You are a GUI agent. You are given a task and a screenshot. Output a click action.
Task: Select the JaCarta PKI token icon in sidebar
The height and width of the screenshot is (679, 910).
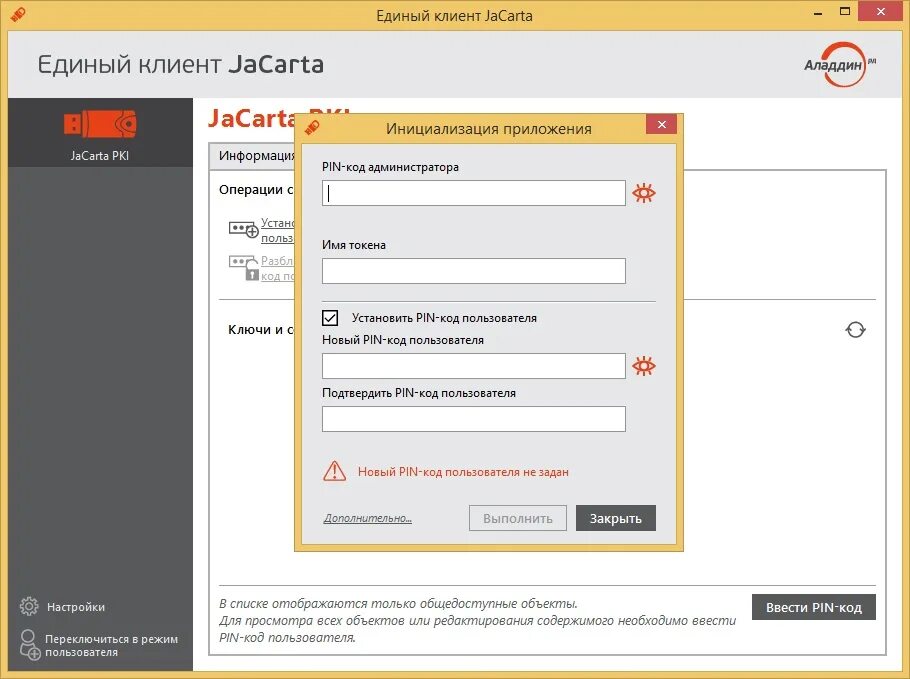[100, 124]
